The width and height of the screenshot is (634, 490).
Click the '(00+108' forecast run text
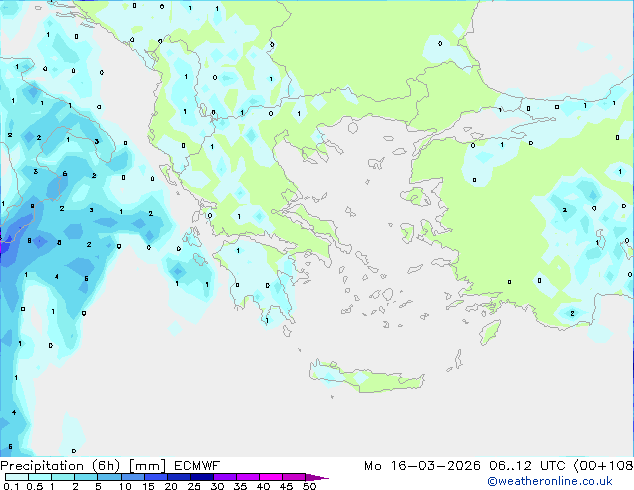[x=603, y=466]
